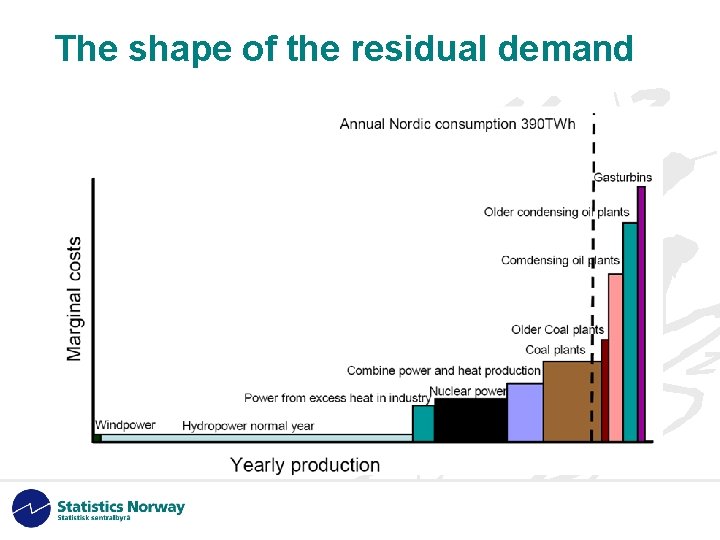Click the dashed vertical consumption line
This screenshot has height=540, width=720.
(x=593, y=277)
